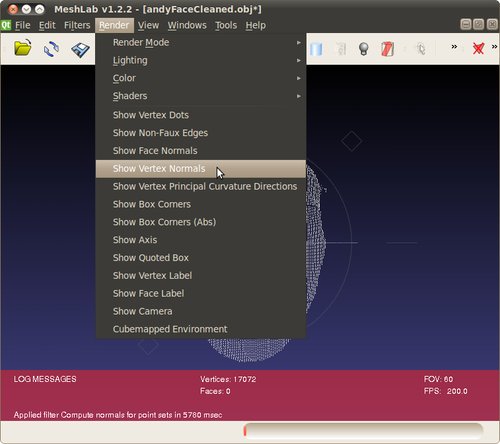Viewport: 500px width, 444px height.
Task: Click the Reload mesh arrows icon
Action: click(51, 49)
